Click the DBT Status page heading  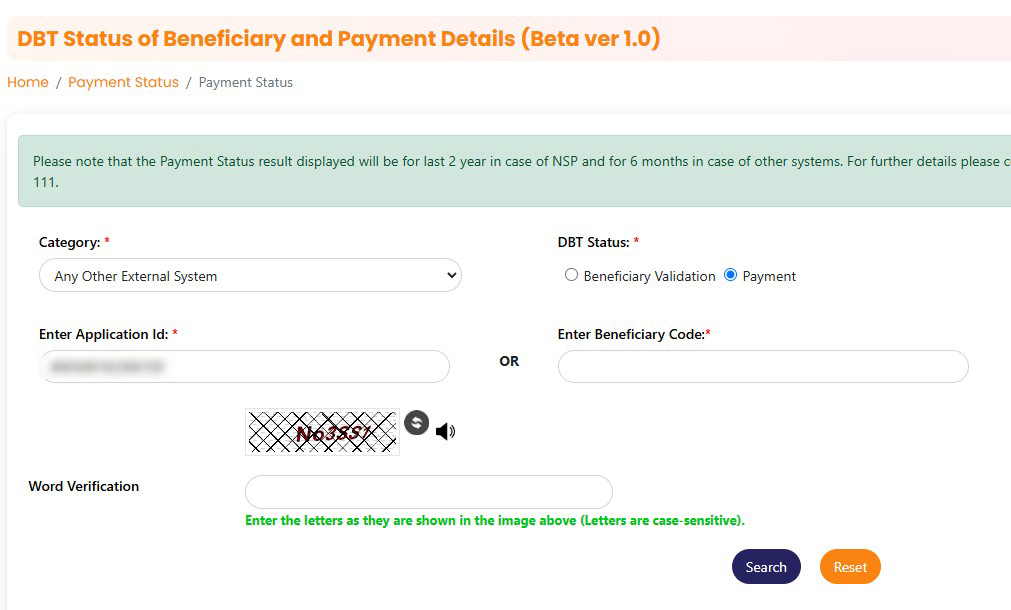click(x=339, y=39)
